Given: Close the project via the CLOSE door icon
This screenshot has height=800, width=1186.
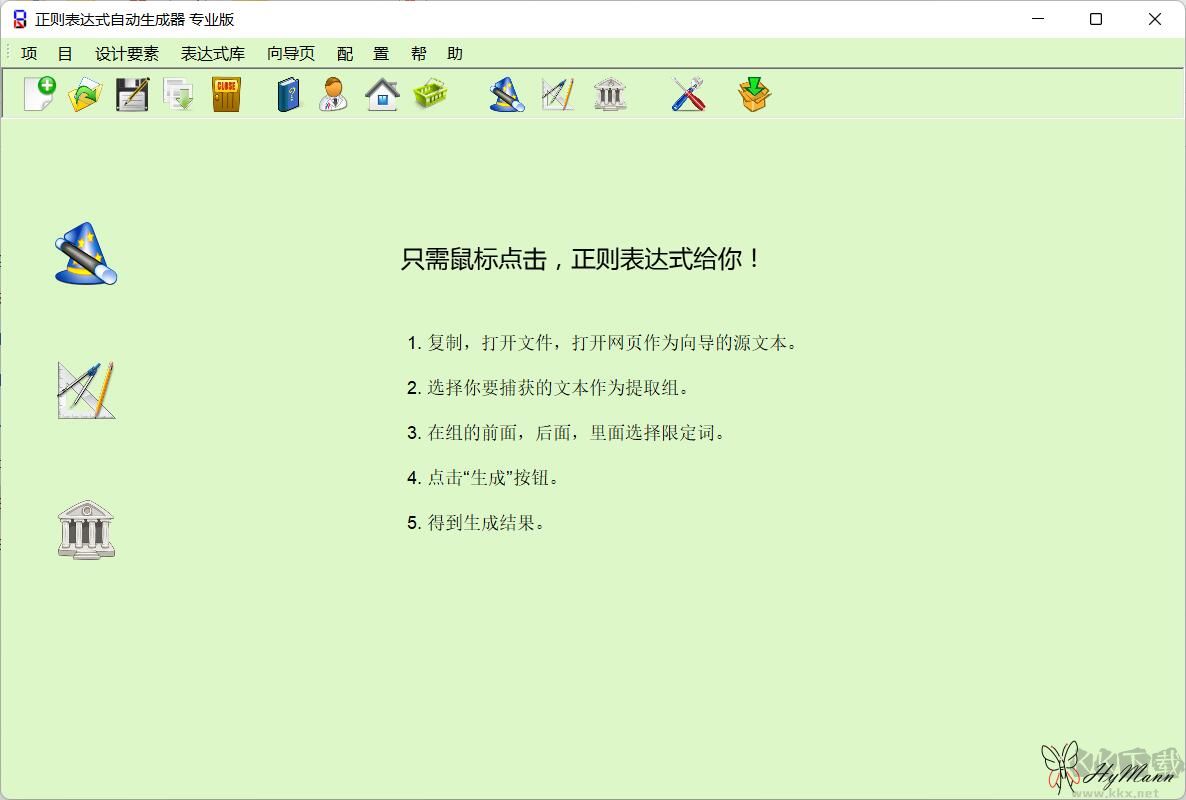Looking at the screenshot, I should click(226, 93).
